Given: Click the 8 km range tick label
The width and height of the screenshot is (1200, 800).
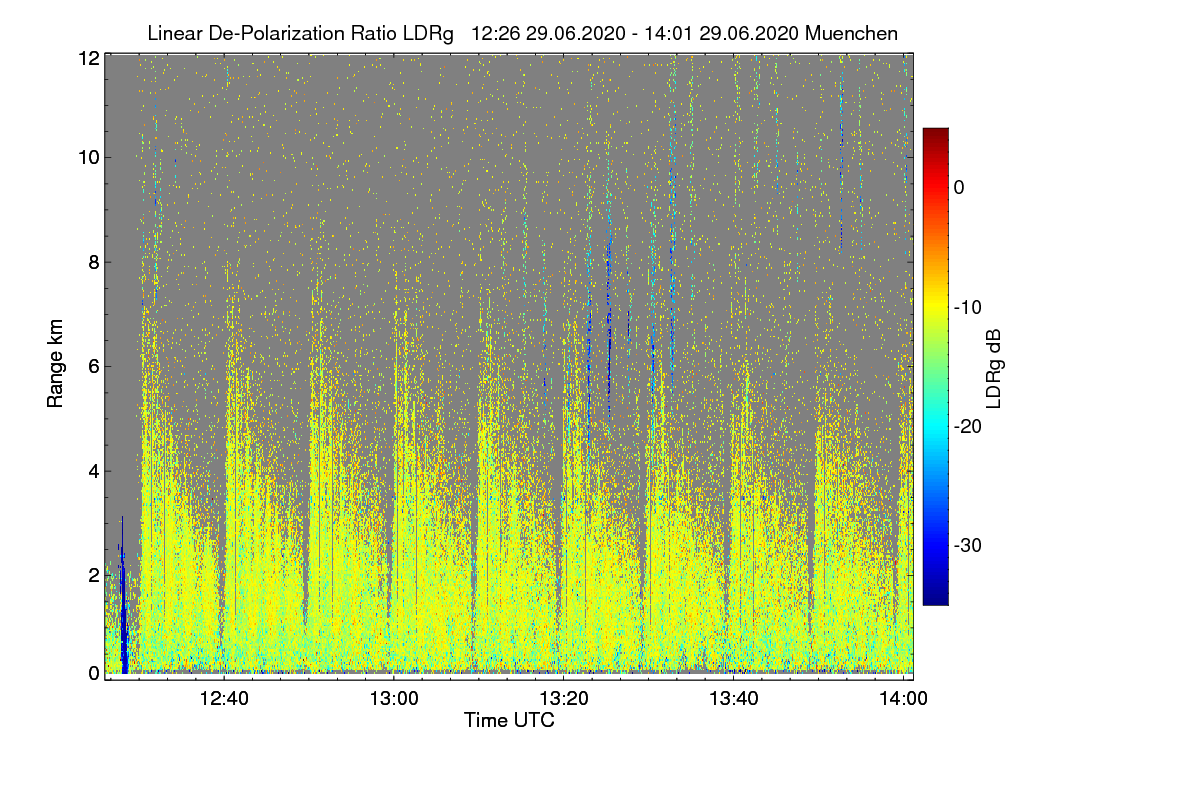Looking at the screenshot, I should 93,262.
